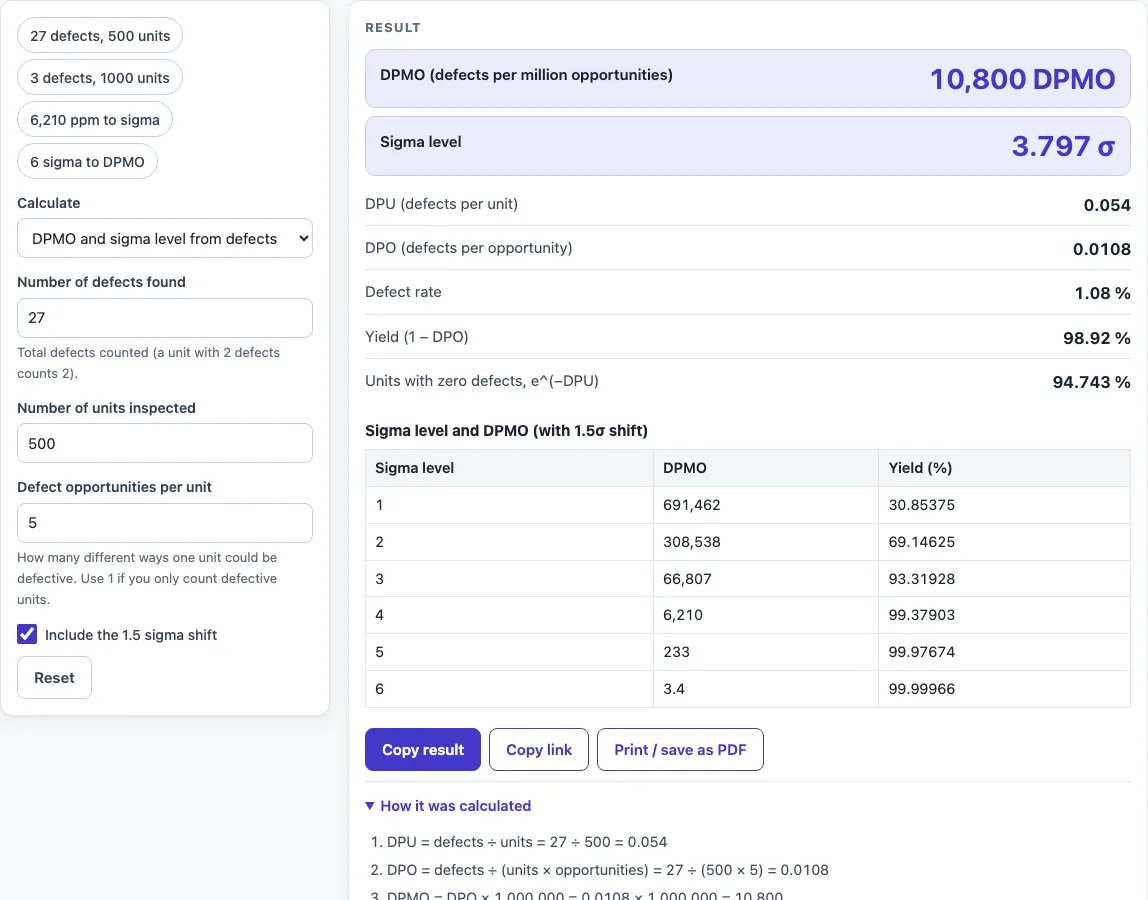Select the 3.797 σ sigma level value
Screen dimensions: 1148x900
[x=1063, y=146]
